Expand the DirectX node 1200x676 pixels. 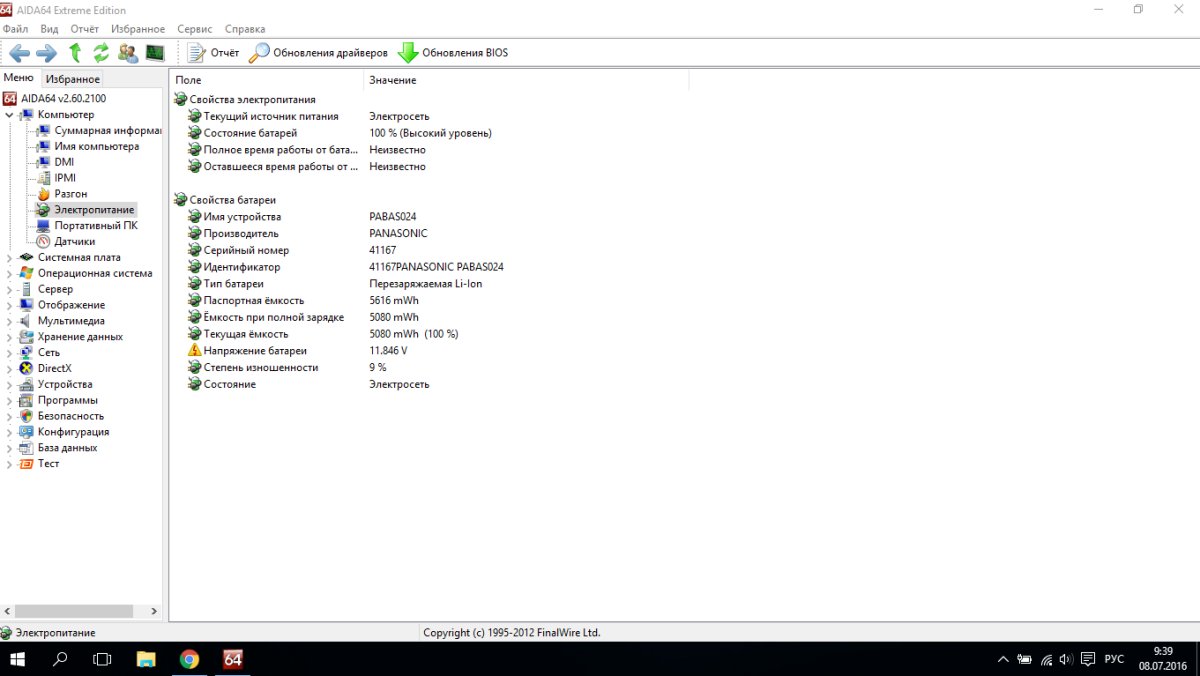9,368
